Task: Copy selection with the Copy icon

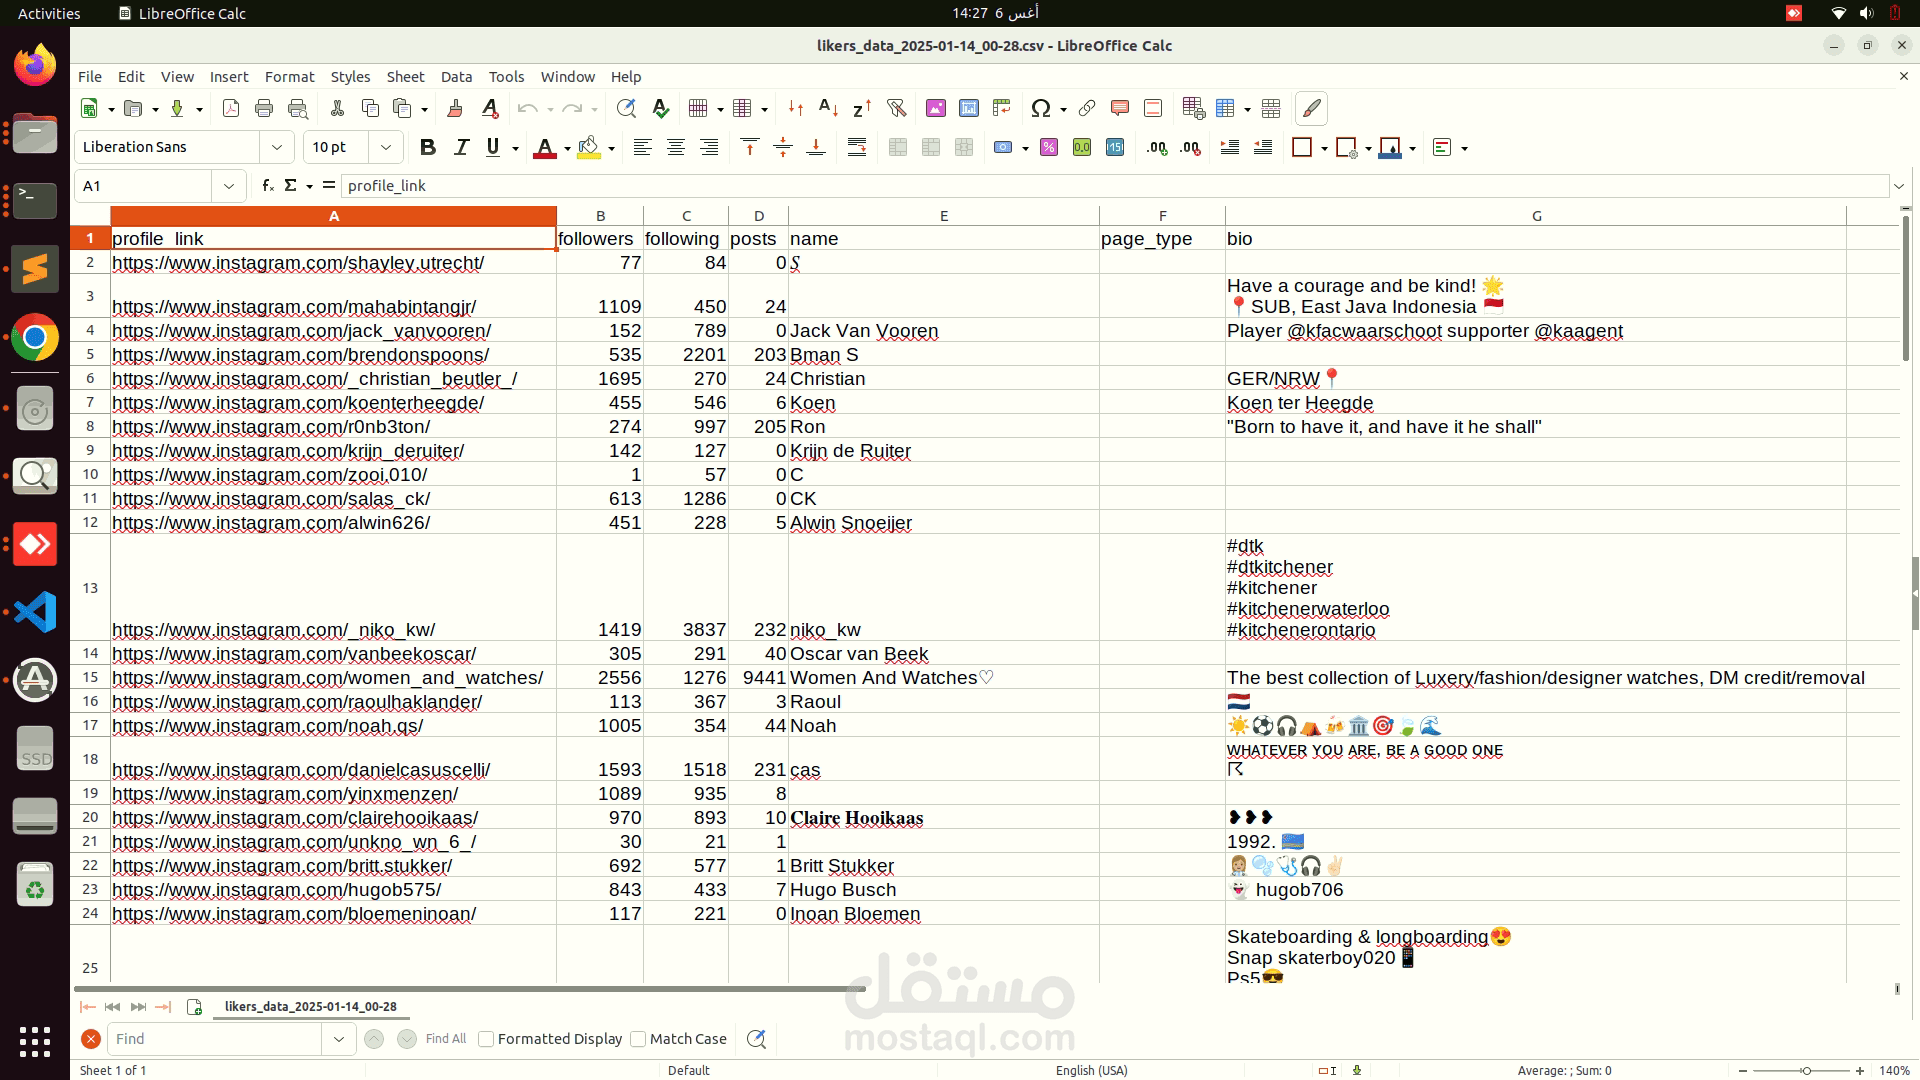Action: click(x=370, y=109)
